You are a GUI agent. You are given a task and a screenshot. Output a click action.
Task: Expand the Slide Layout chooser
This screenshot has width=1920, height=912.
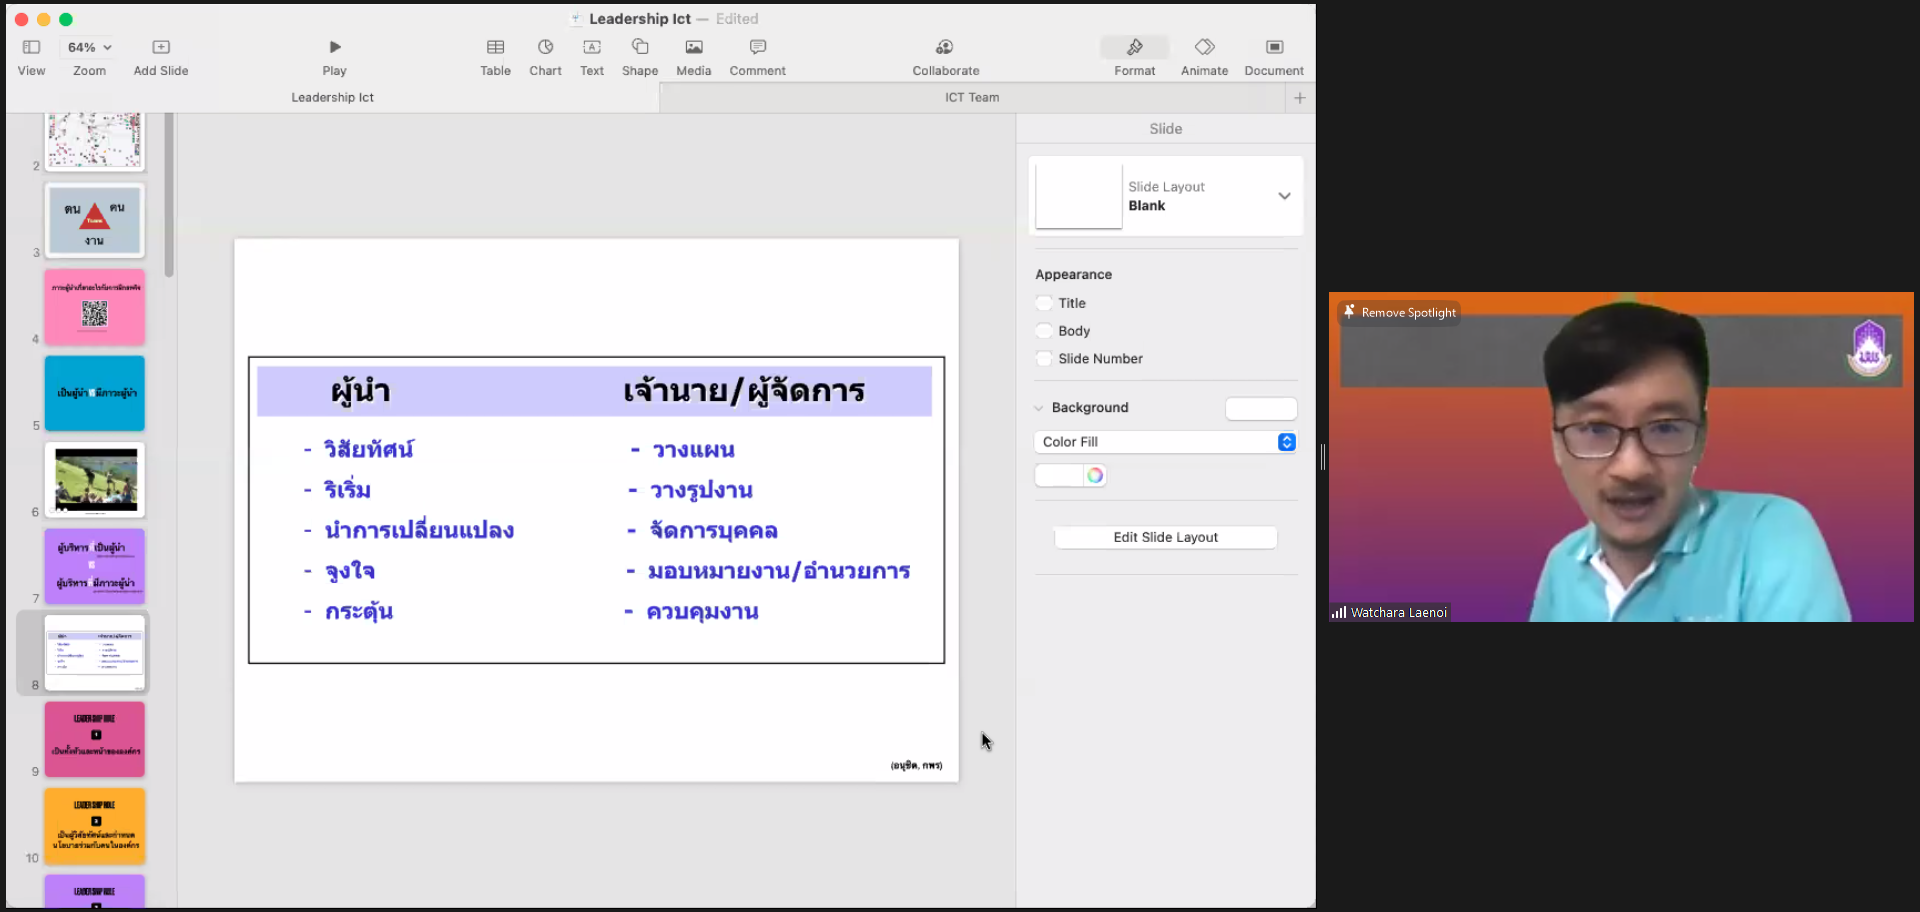click(1284, 196)
